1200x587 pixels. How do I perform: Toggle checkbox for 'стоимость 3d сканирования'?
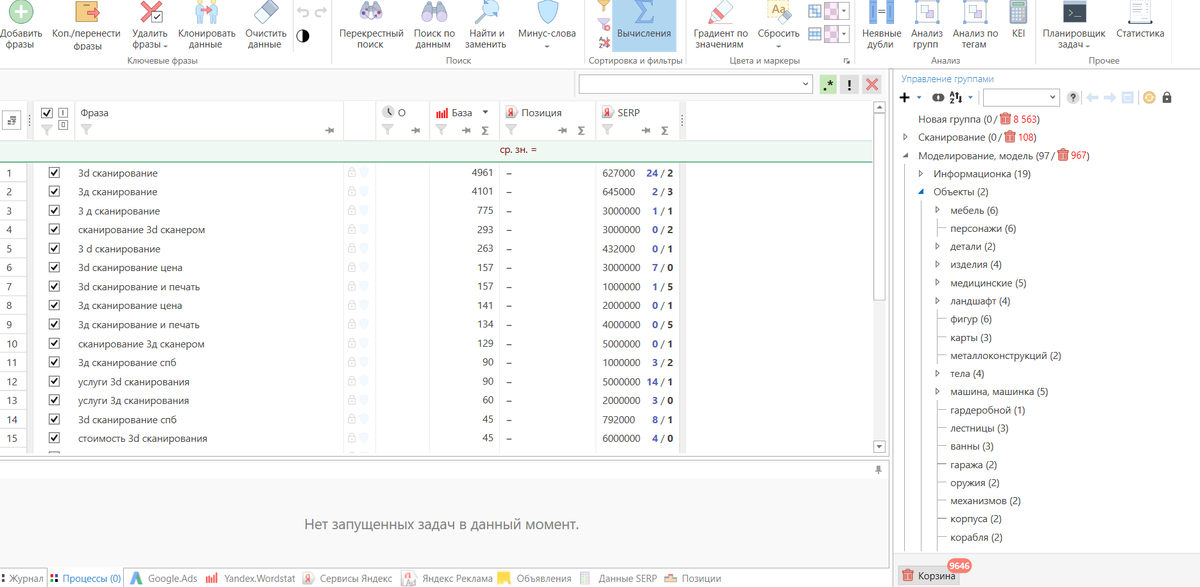(54, 438)
